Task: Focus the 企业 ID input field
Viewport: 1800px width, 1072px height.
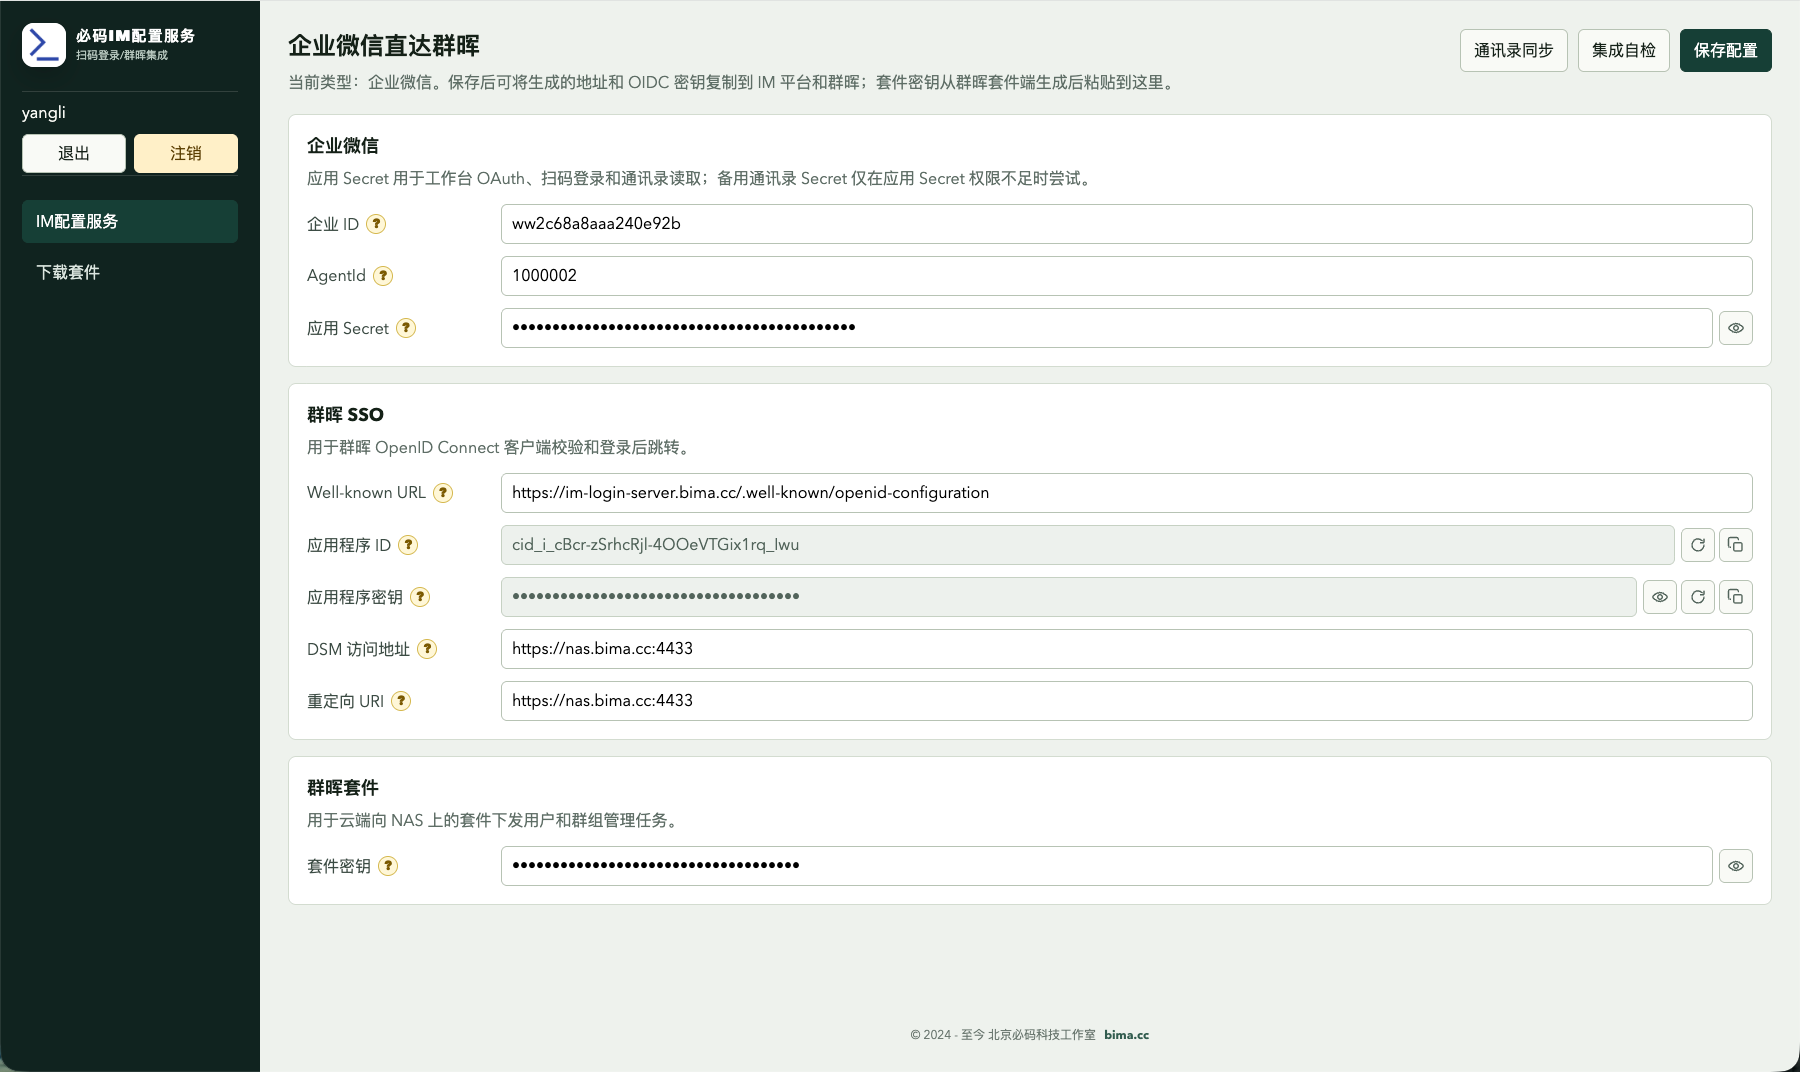Action: pos(1127,224)
